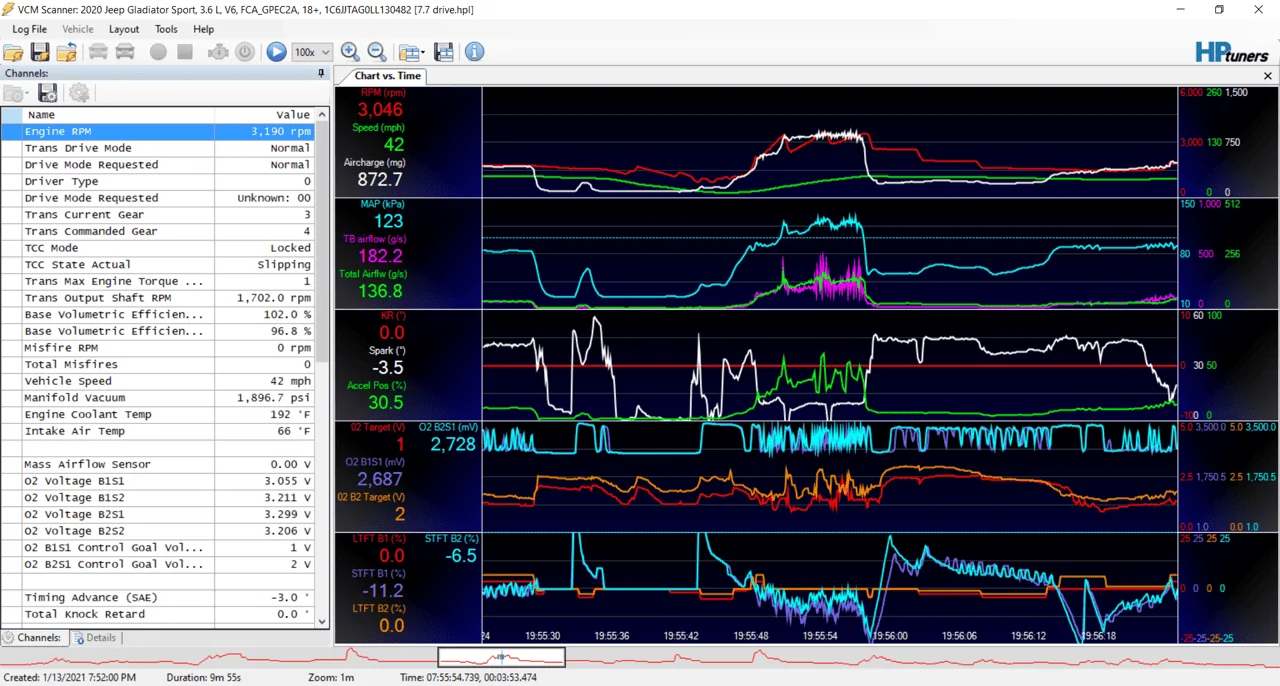The height and width of the screenshot is (686, 1280).
Task: Select the Trans Drive Mode row
Action: coord(158,148)
